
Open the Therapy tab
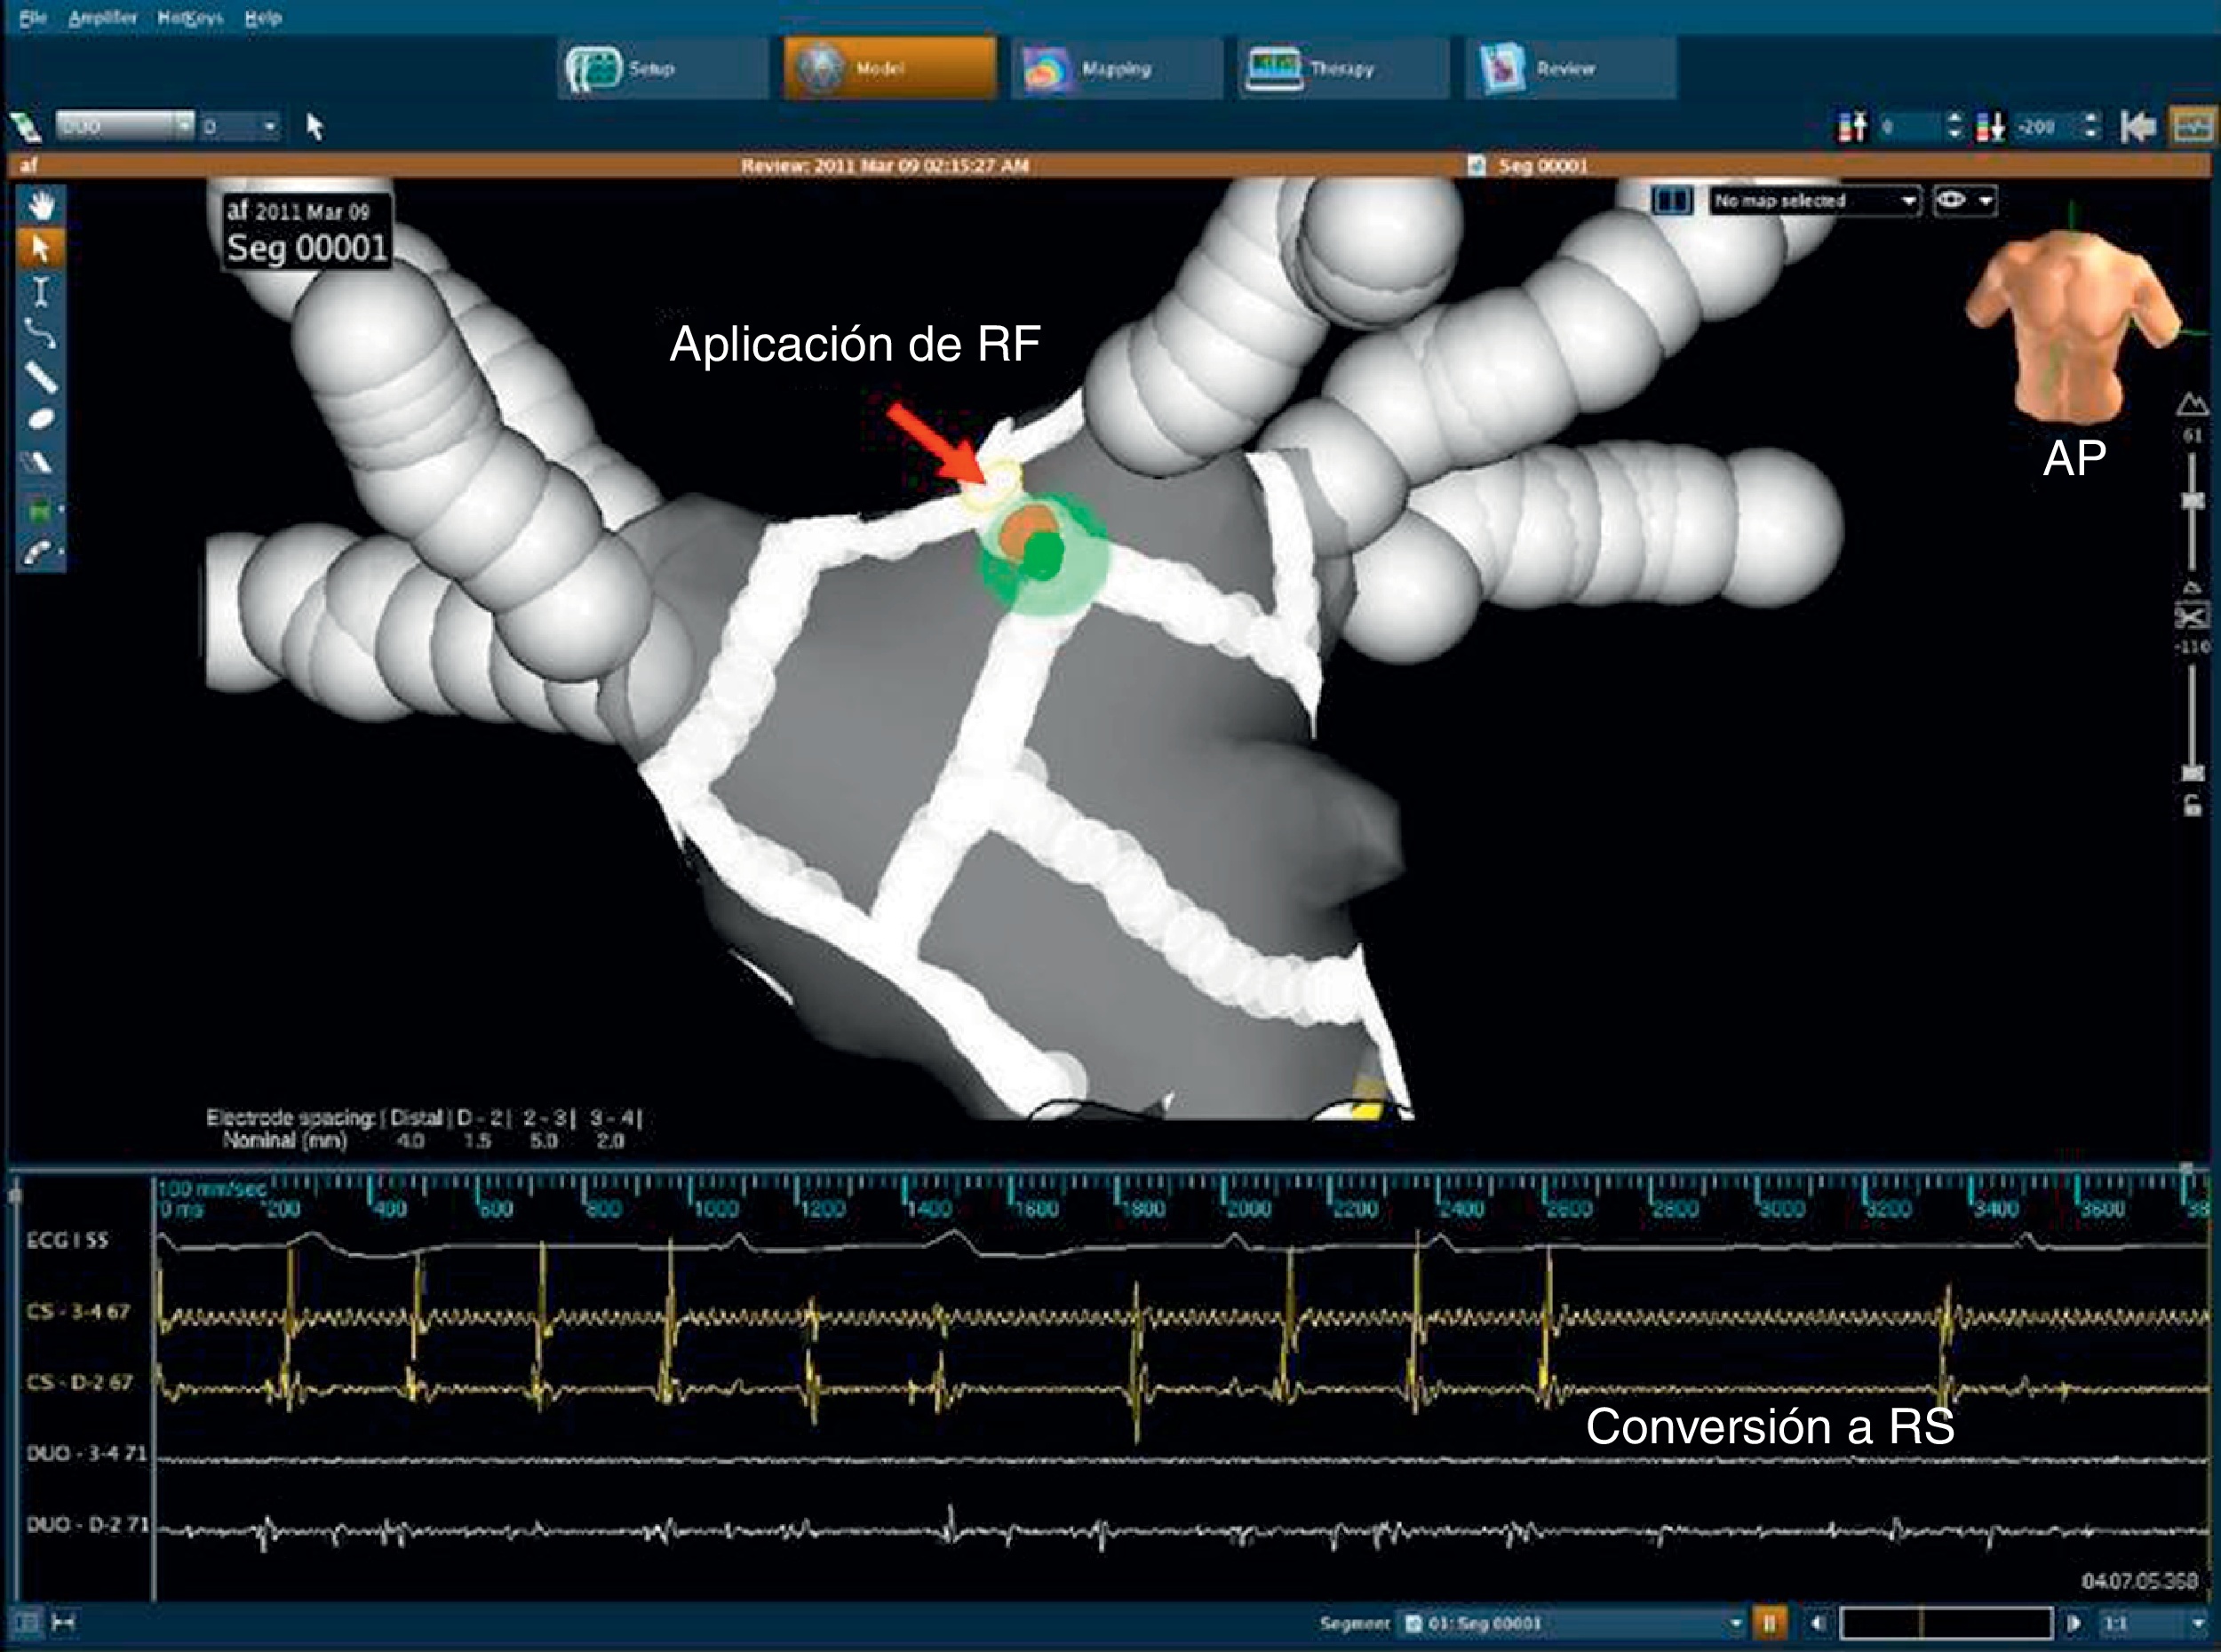(1342, 69)
